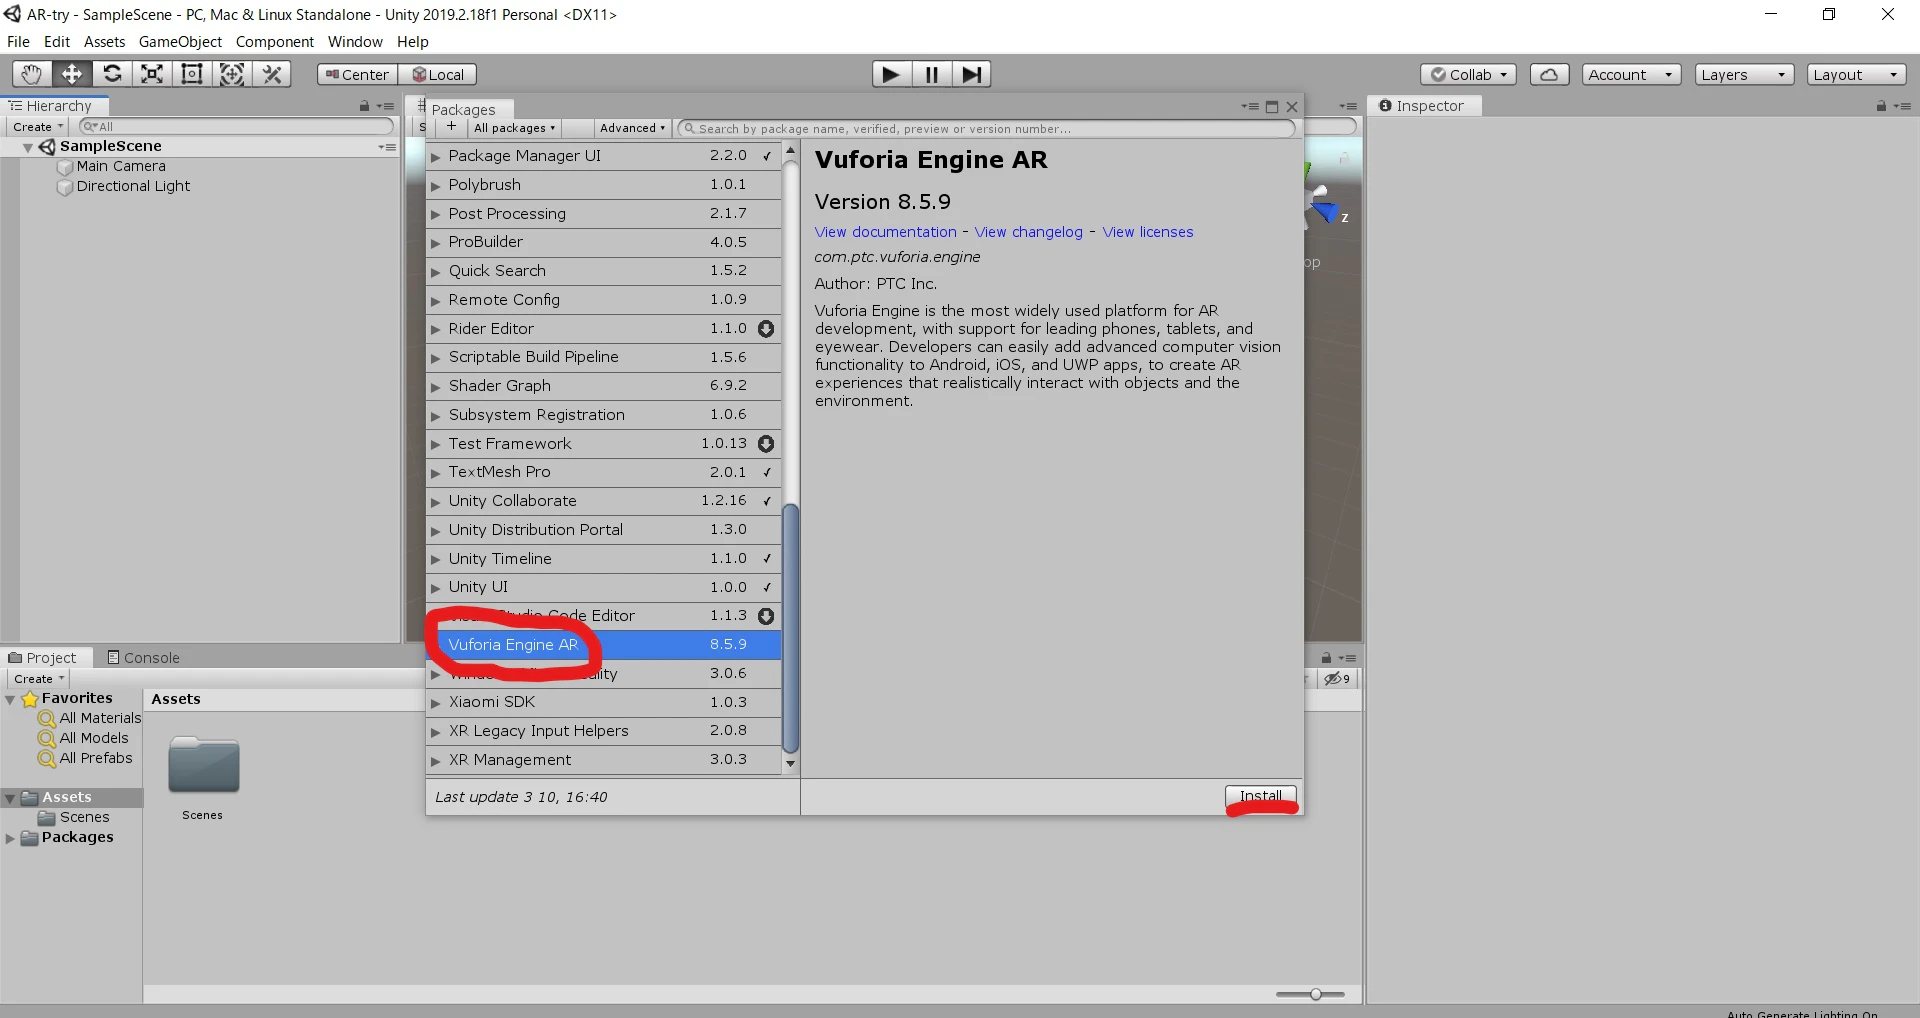Click the Play button
This screenshot has width=1920, height=1018.
point(891,74)
